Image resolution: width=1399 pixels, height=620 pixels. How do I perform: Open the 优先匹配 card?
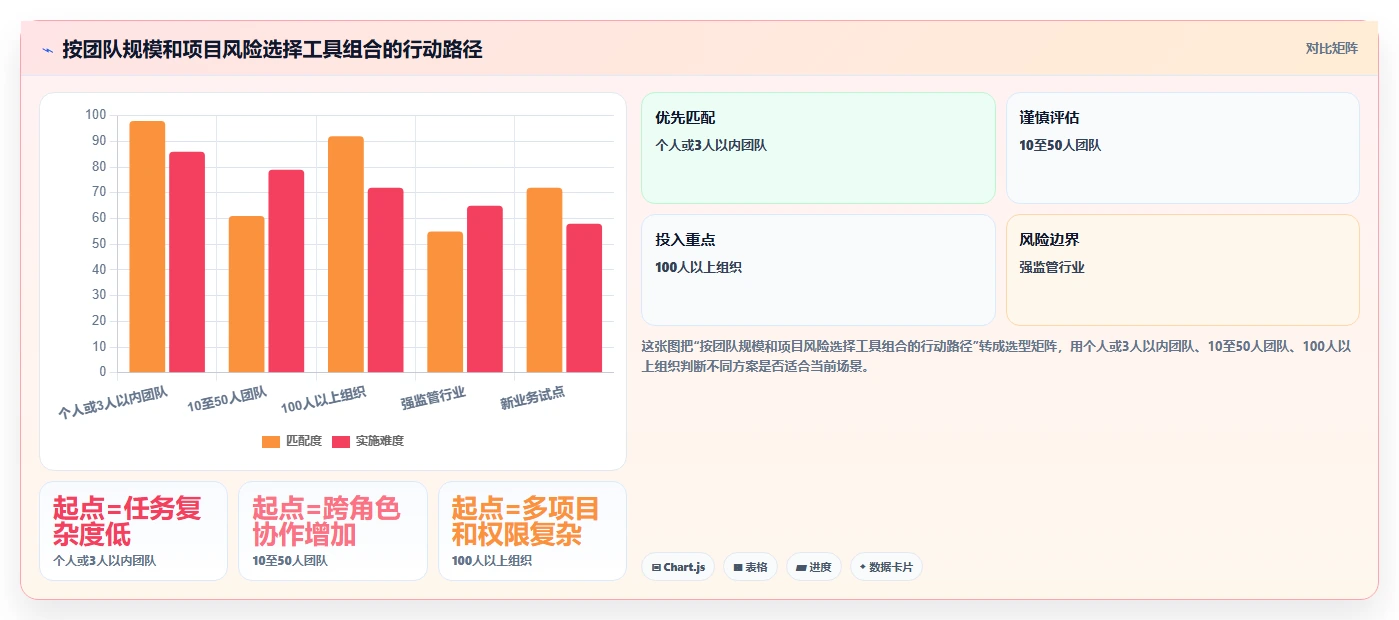click(x=818, y=148)
